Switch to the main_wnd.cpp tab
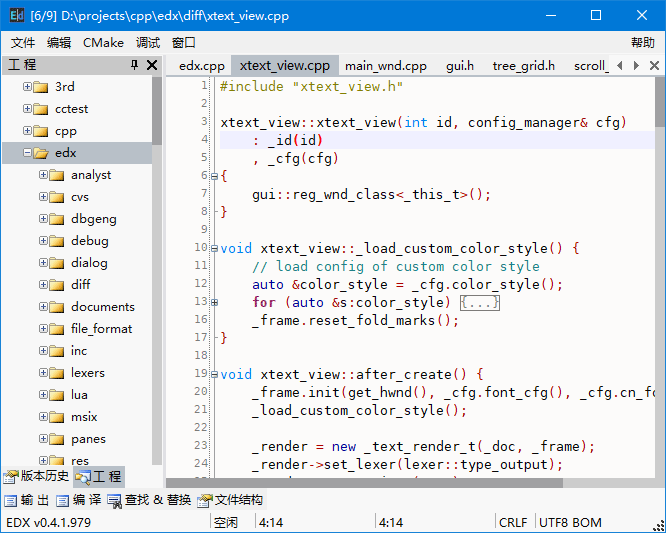Viewport: 666px width, 533px height. pyautogui.click(x=386, y=66)
